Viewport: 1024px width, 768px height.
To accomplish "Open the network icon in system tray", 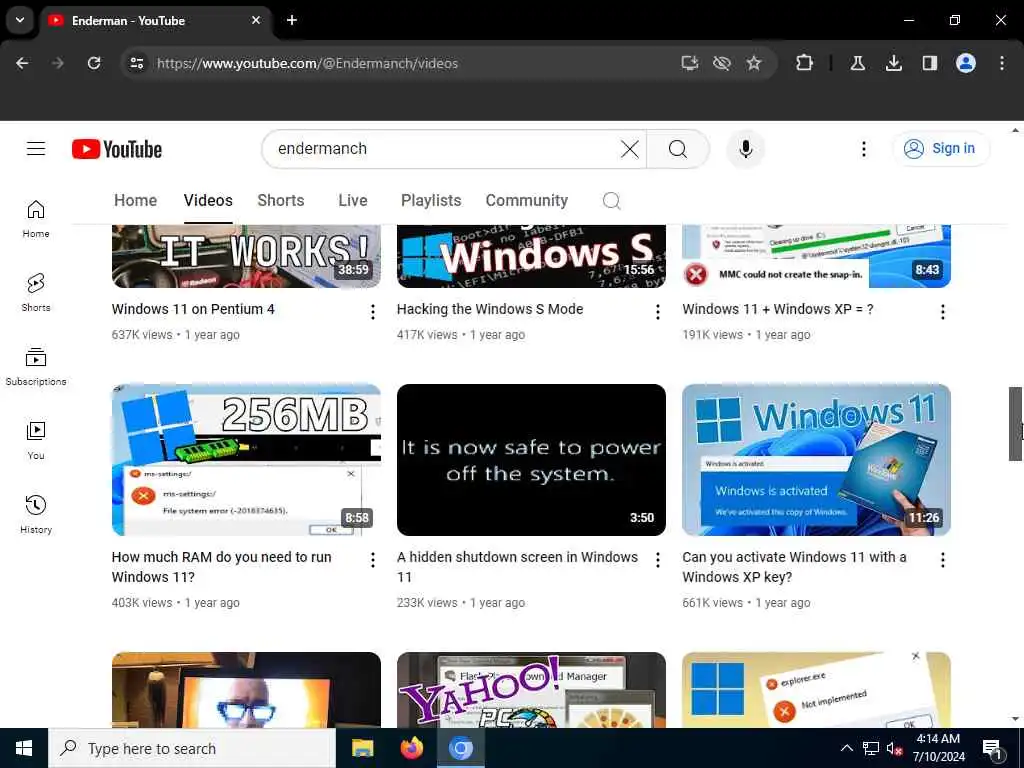I will (871, 748).
